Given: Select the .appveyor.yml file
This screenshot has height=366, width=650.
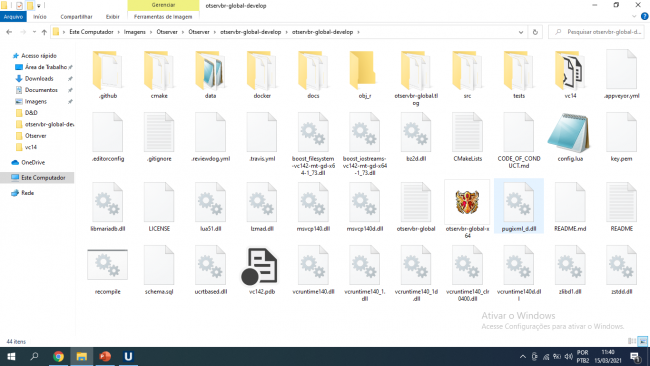Looking at the screenshot, I should pyautogui.click(x=621, y=75).
